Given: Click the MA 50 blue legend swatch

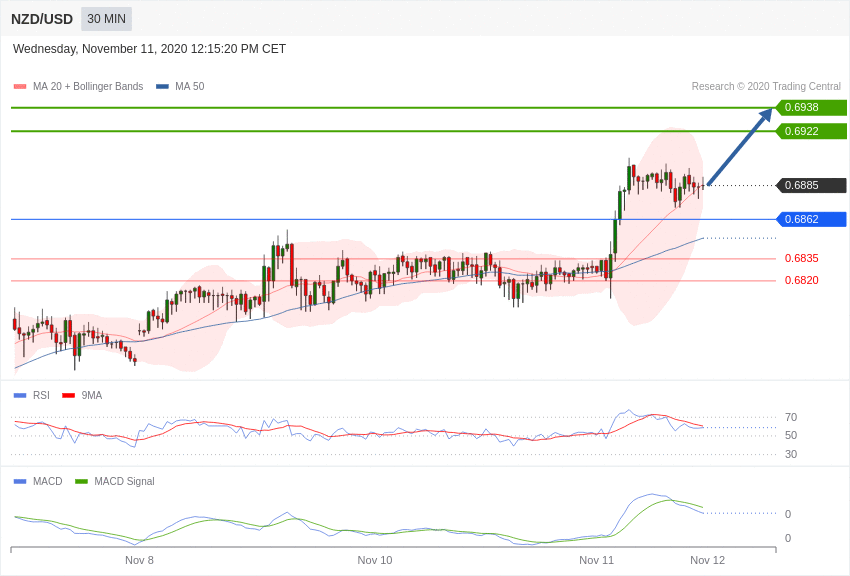Looking at the screenshot, I should tap(162, 86).
